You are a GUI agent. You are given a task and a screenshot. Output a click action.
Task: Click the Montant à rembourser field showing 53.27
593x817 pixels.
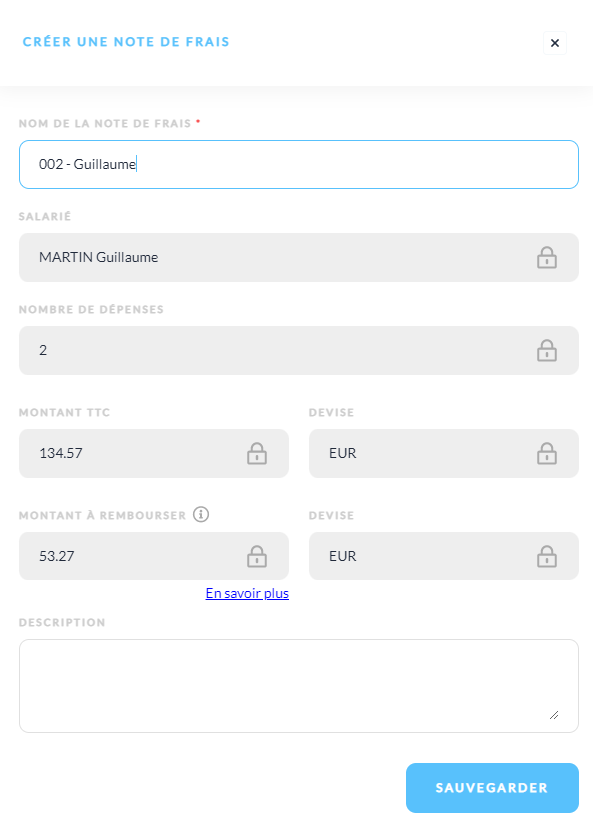pos(154,556)
